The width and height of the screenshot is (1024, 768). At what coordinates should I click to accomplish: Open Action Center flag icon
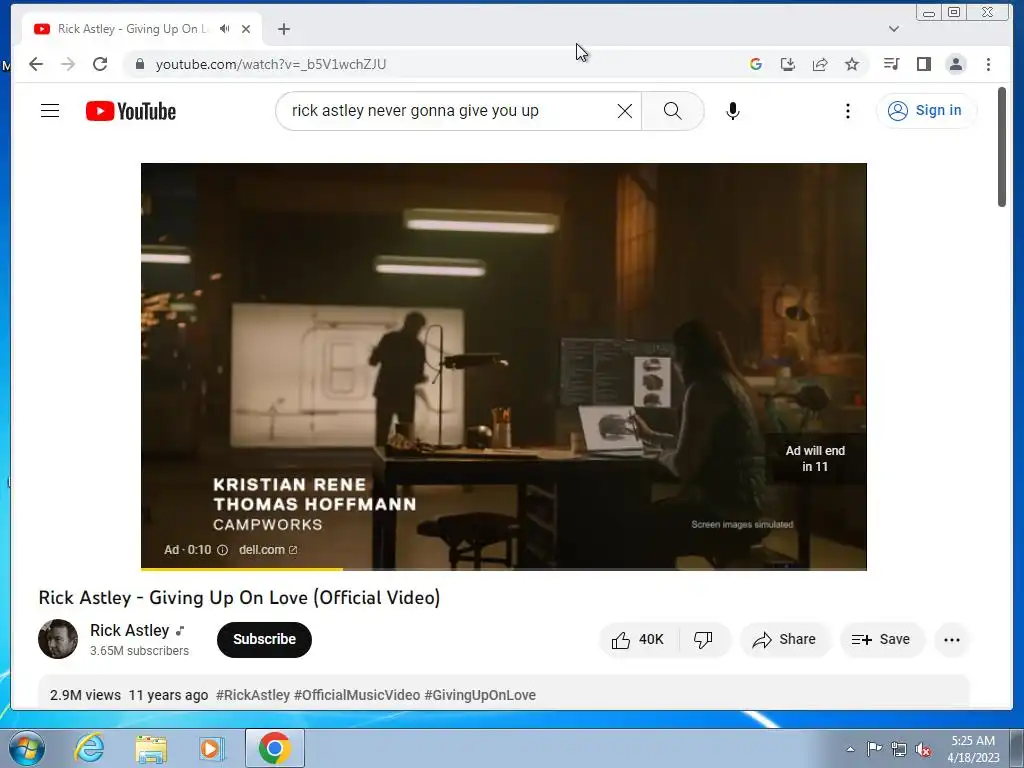click(x=874, y=749)
